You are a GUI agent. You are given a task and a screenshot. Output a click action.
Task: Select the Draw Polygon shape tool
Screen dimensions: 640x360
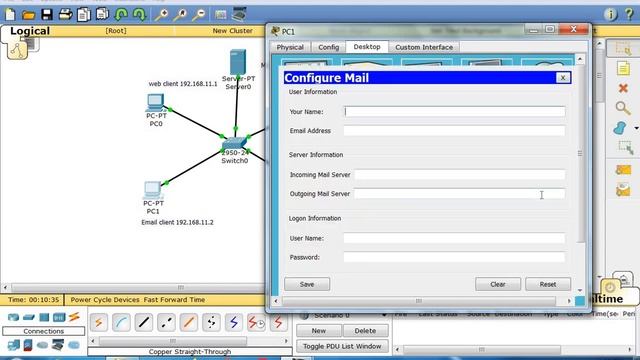tap(620, 128)
